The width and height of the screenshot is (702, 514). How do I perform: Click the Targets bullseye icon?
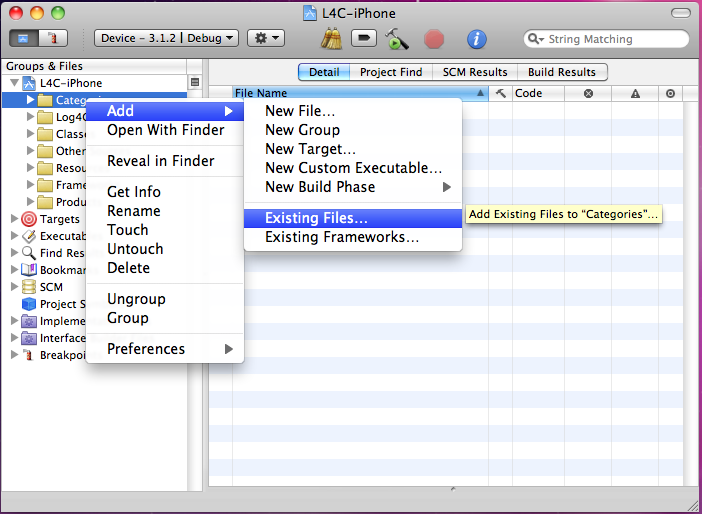29,219
